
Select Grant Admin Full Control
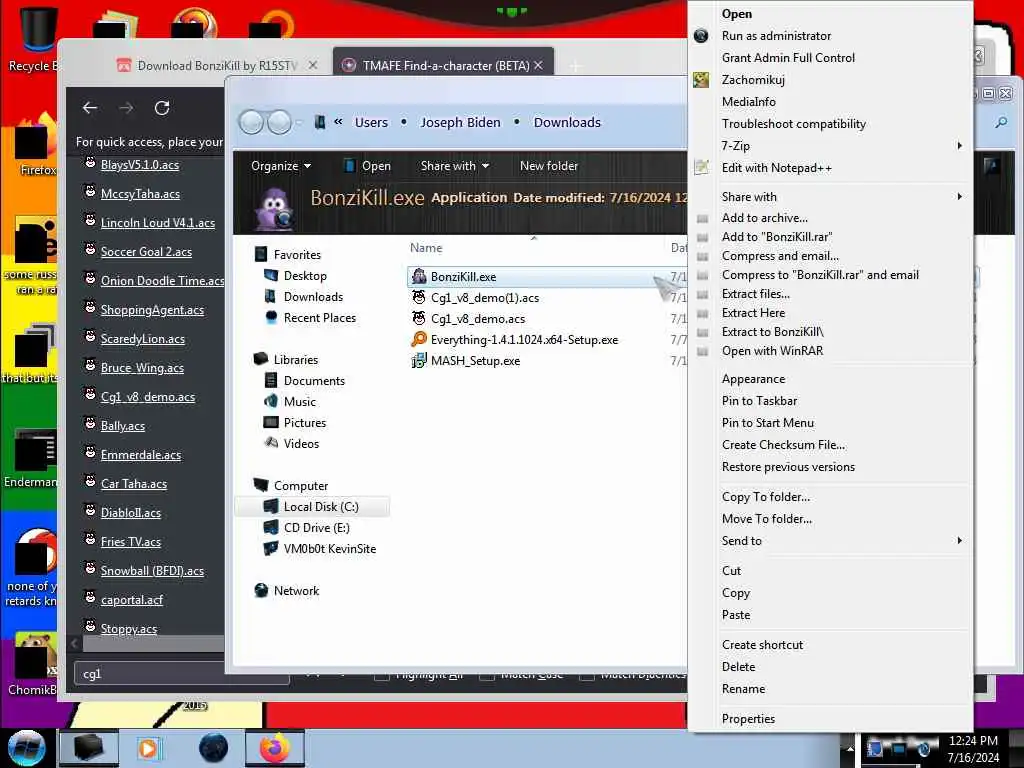[x=788, y=57]
